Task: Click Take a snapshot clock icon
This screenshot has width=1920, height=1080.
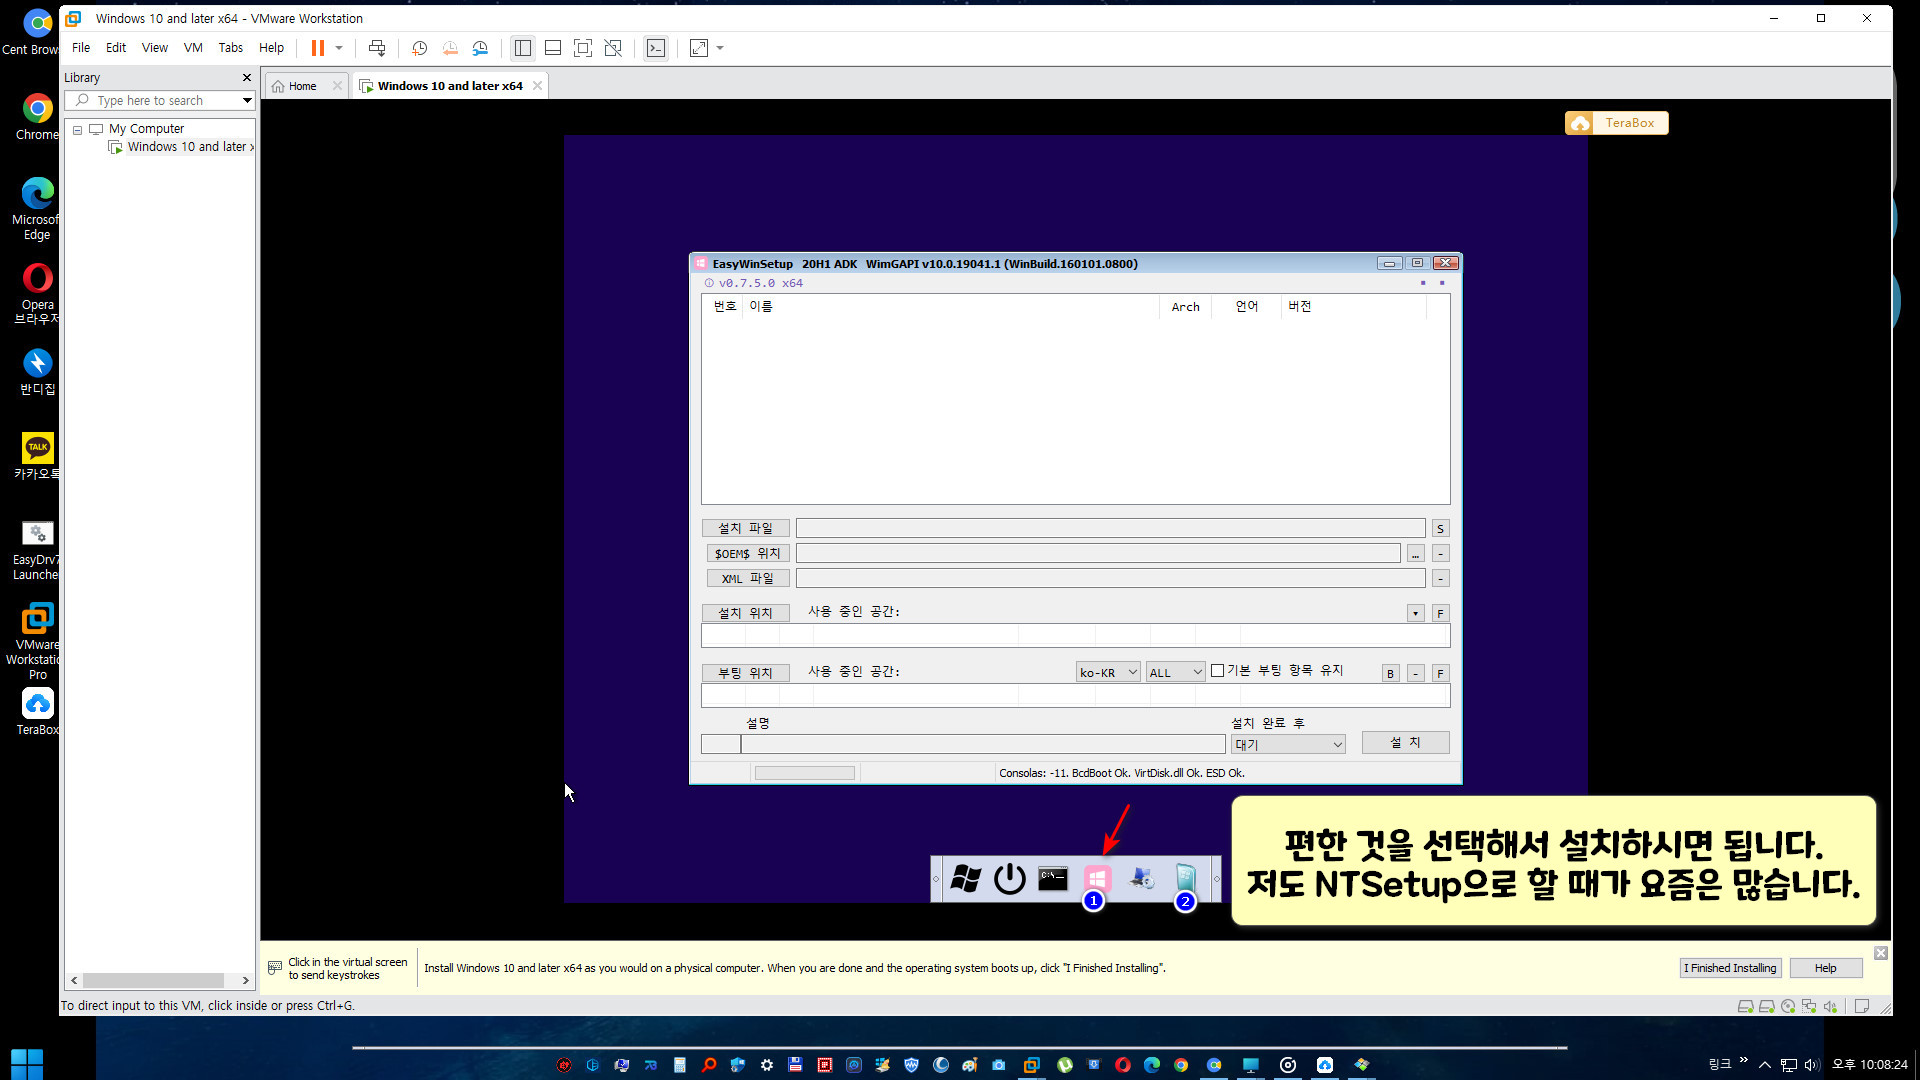Action: [420, 48]
